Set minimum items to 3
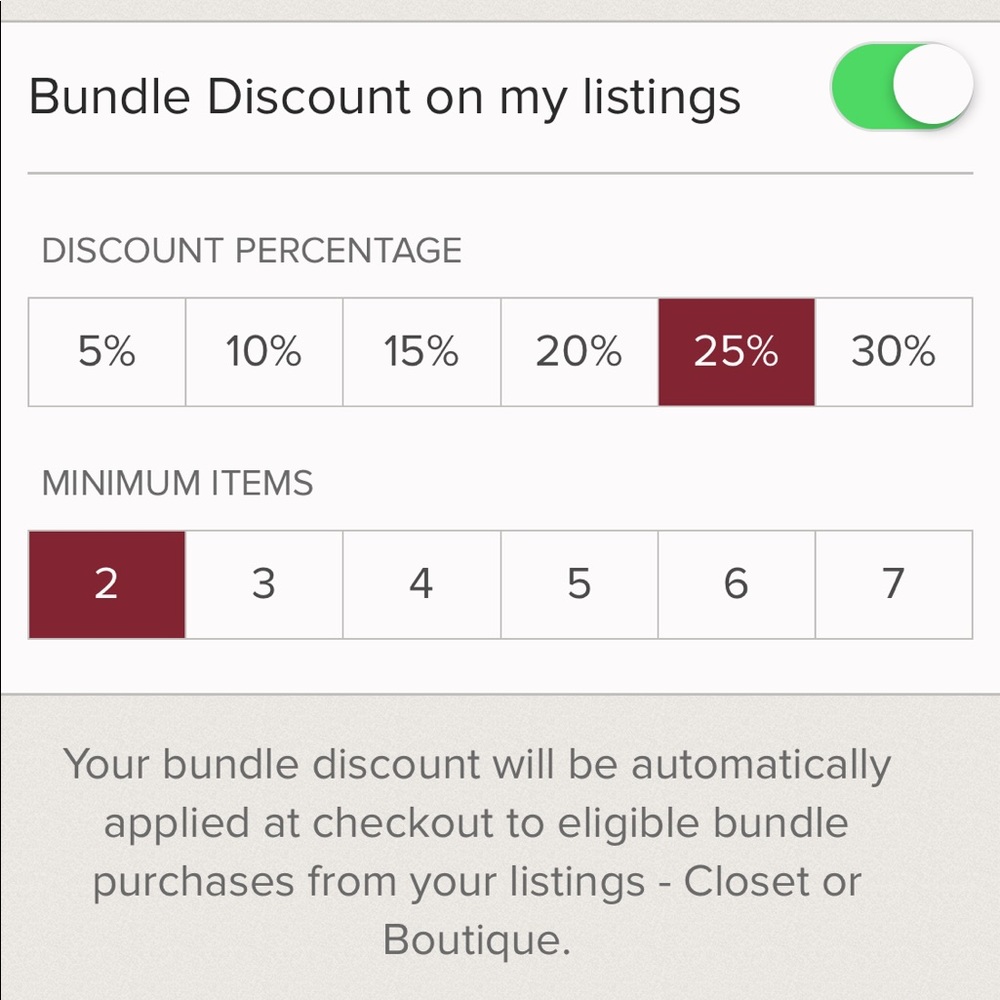Screen dimensions: 1000x1000 coord(263,584)
